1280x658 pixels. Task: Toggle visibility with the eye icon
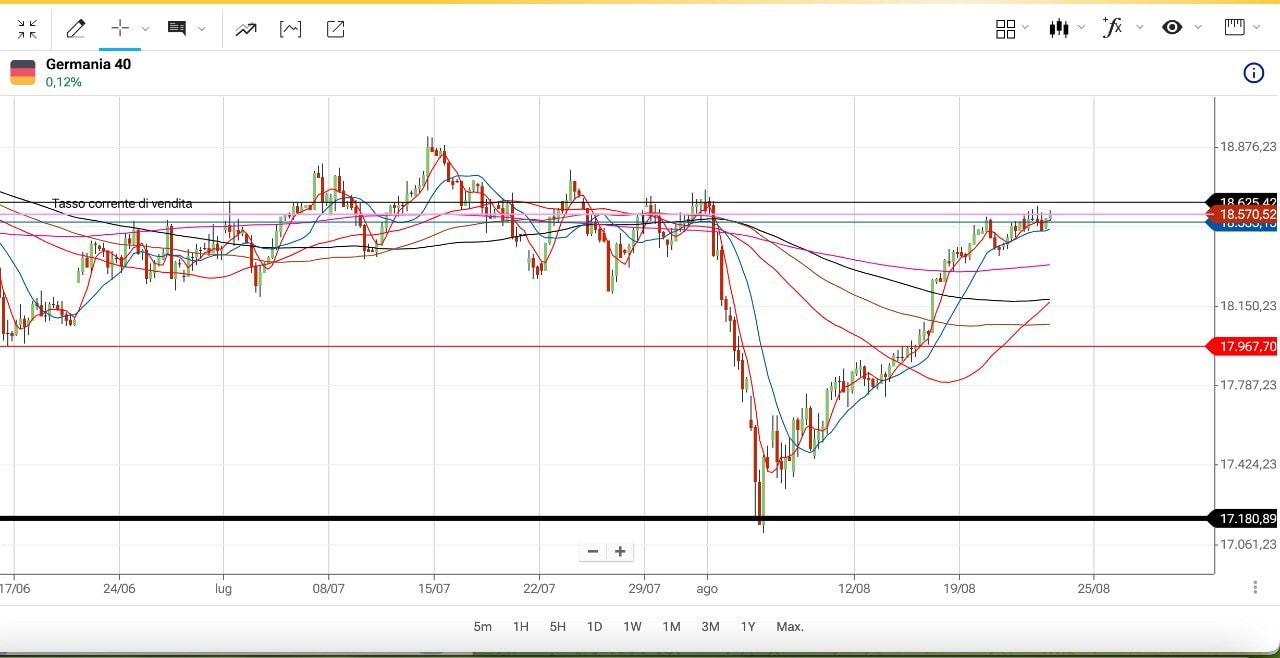tap(1172, 28)
